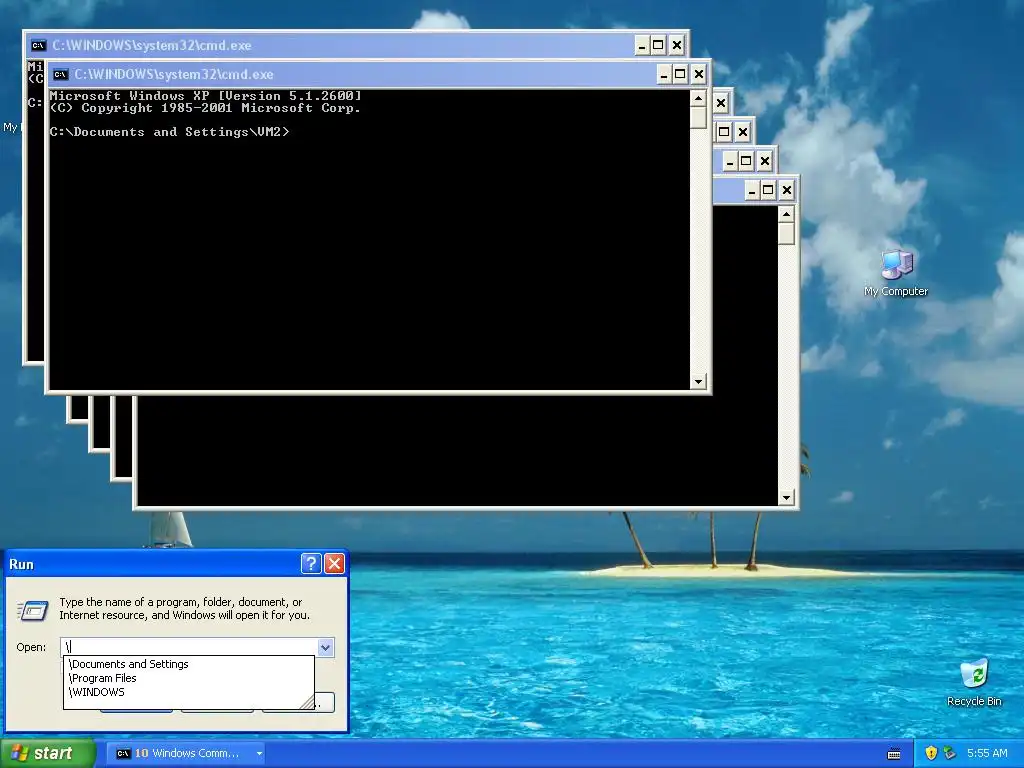Image resolution: width=1024 pixels, height=768 pixels.
Task: Close the rearmost cmd.exe window
Action: click(677, 45)
